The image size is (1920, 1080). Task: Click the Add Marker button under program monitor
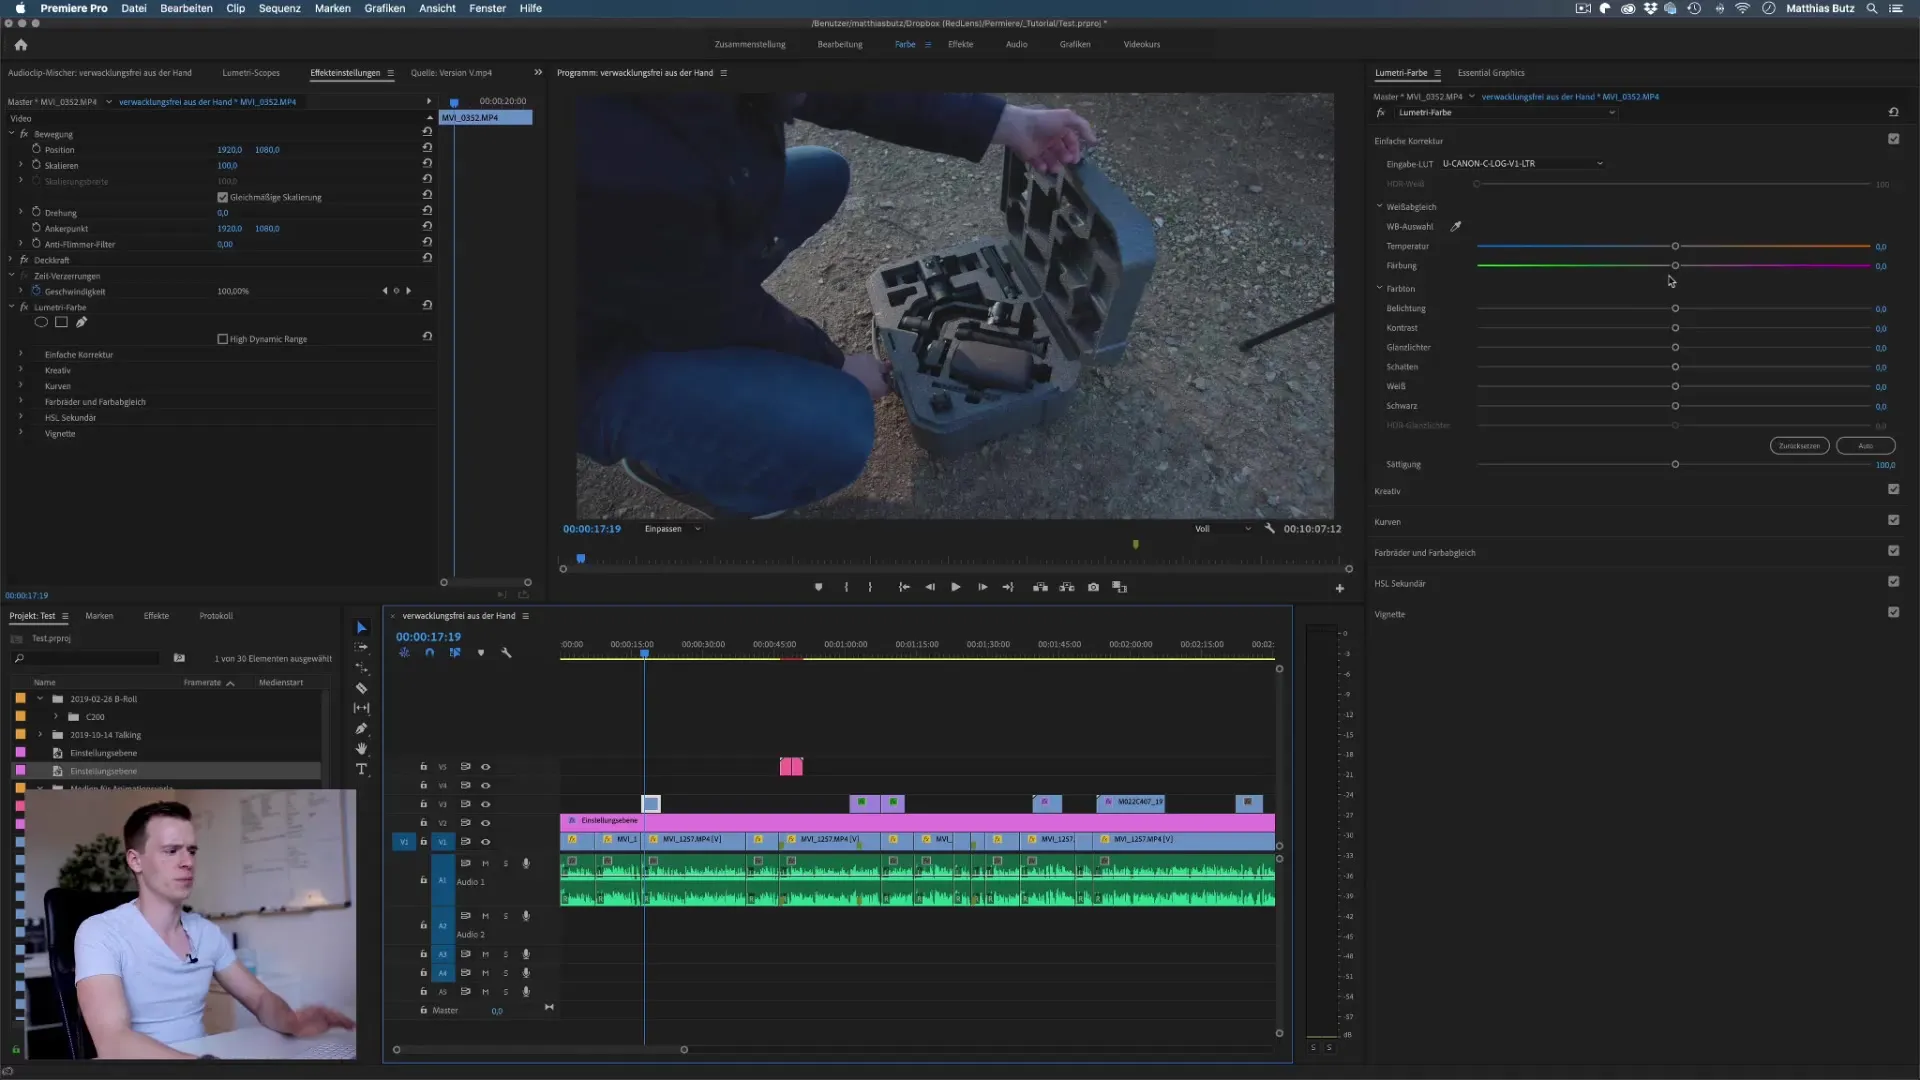[x=818, y=587]
